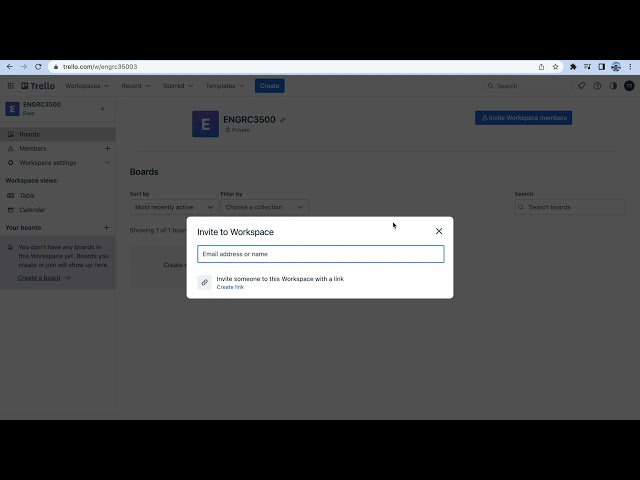Bookmark this page with the star
640x480 pixels.
(x=556, y=67)
